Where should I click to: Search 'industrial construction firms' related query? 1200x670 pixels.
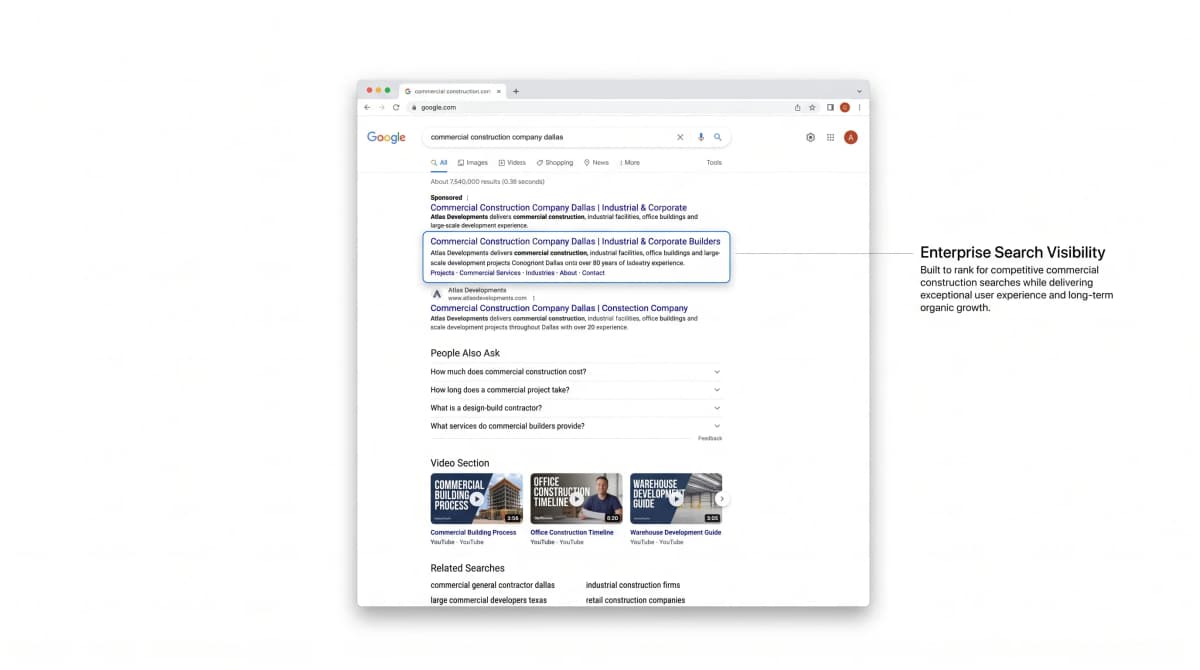(633, 585)
